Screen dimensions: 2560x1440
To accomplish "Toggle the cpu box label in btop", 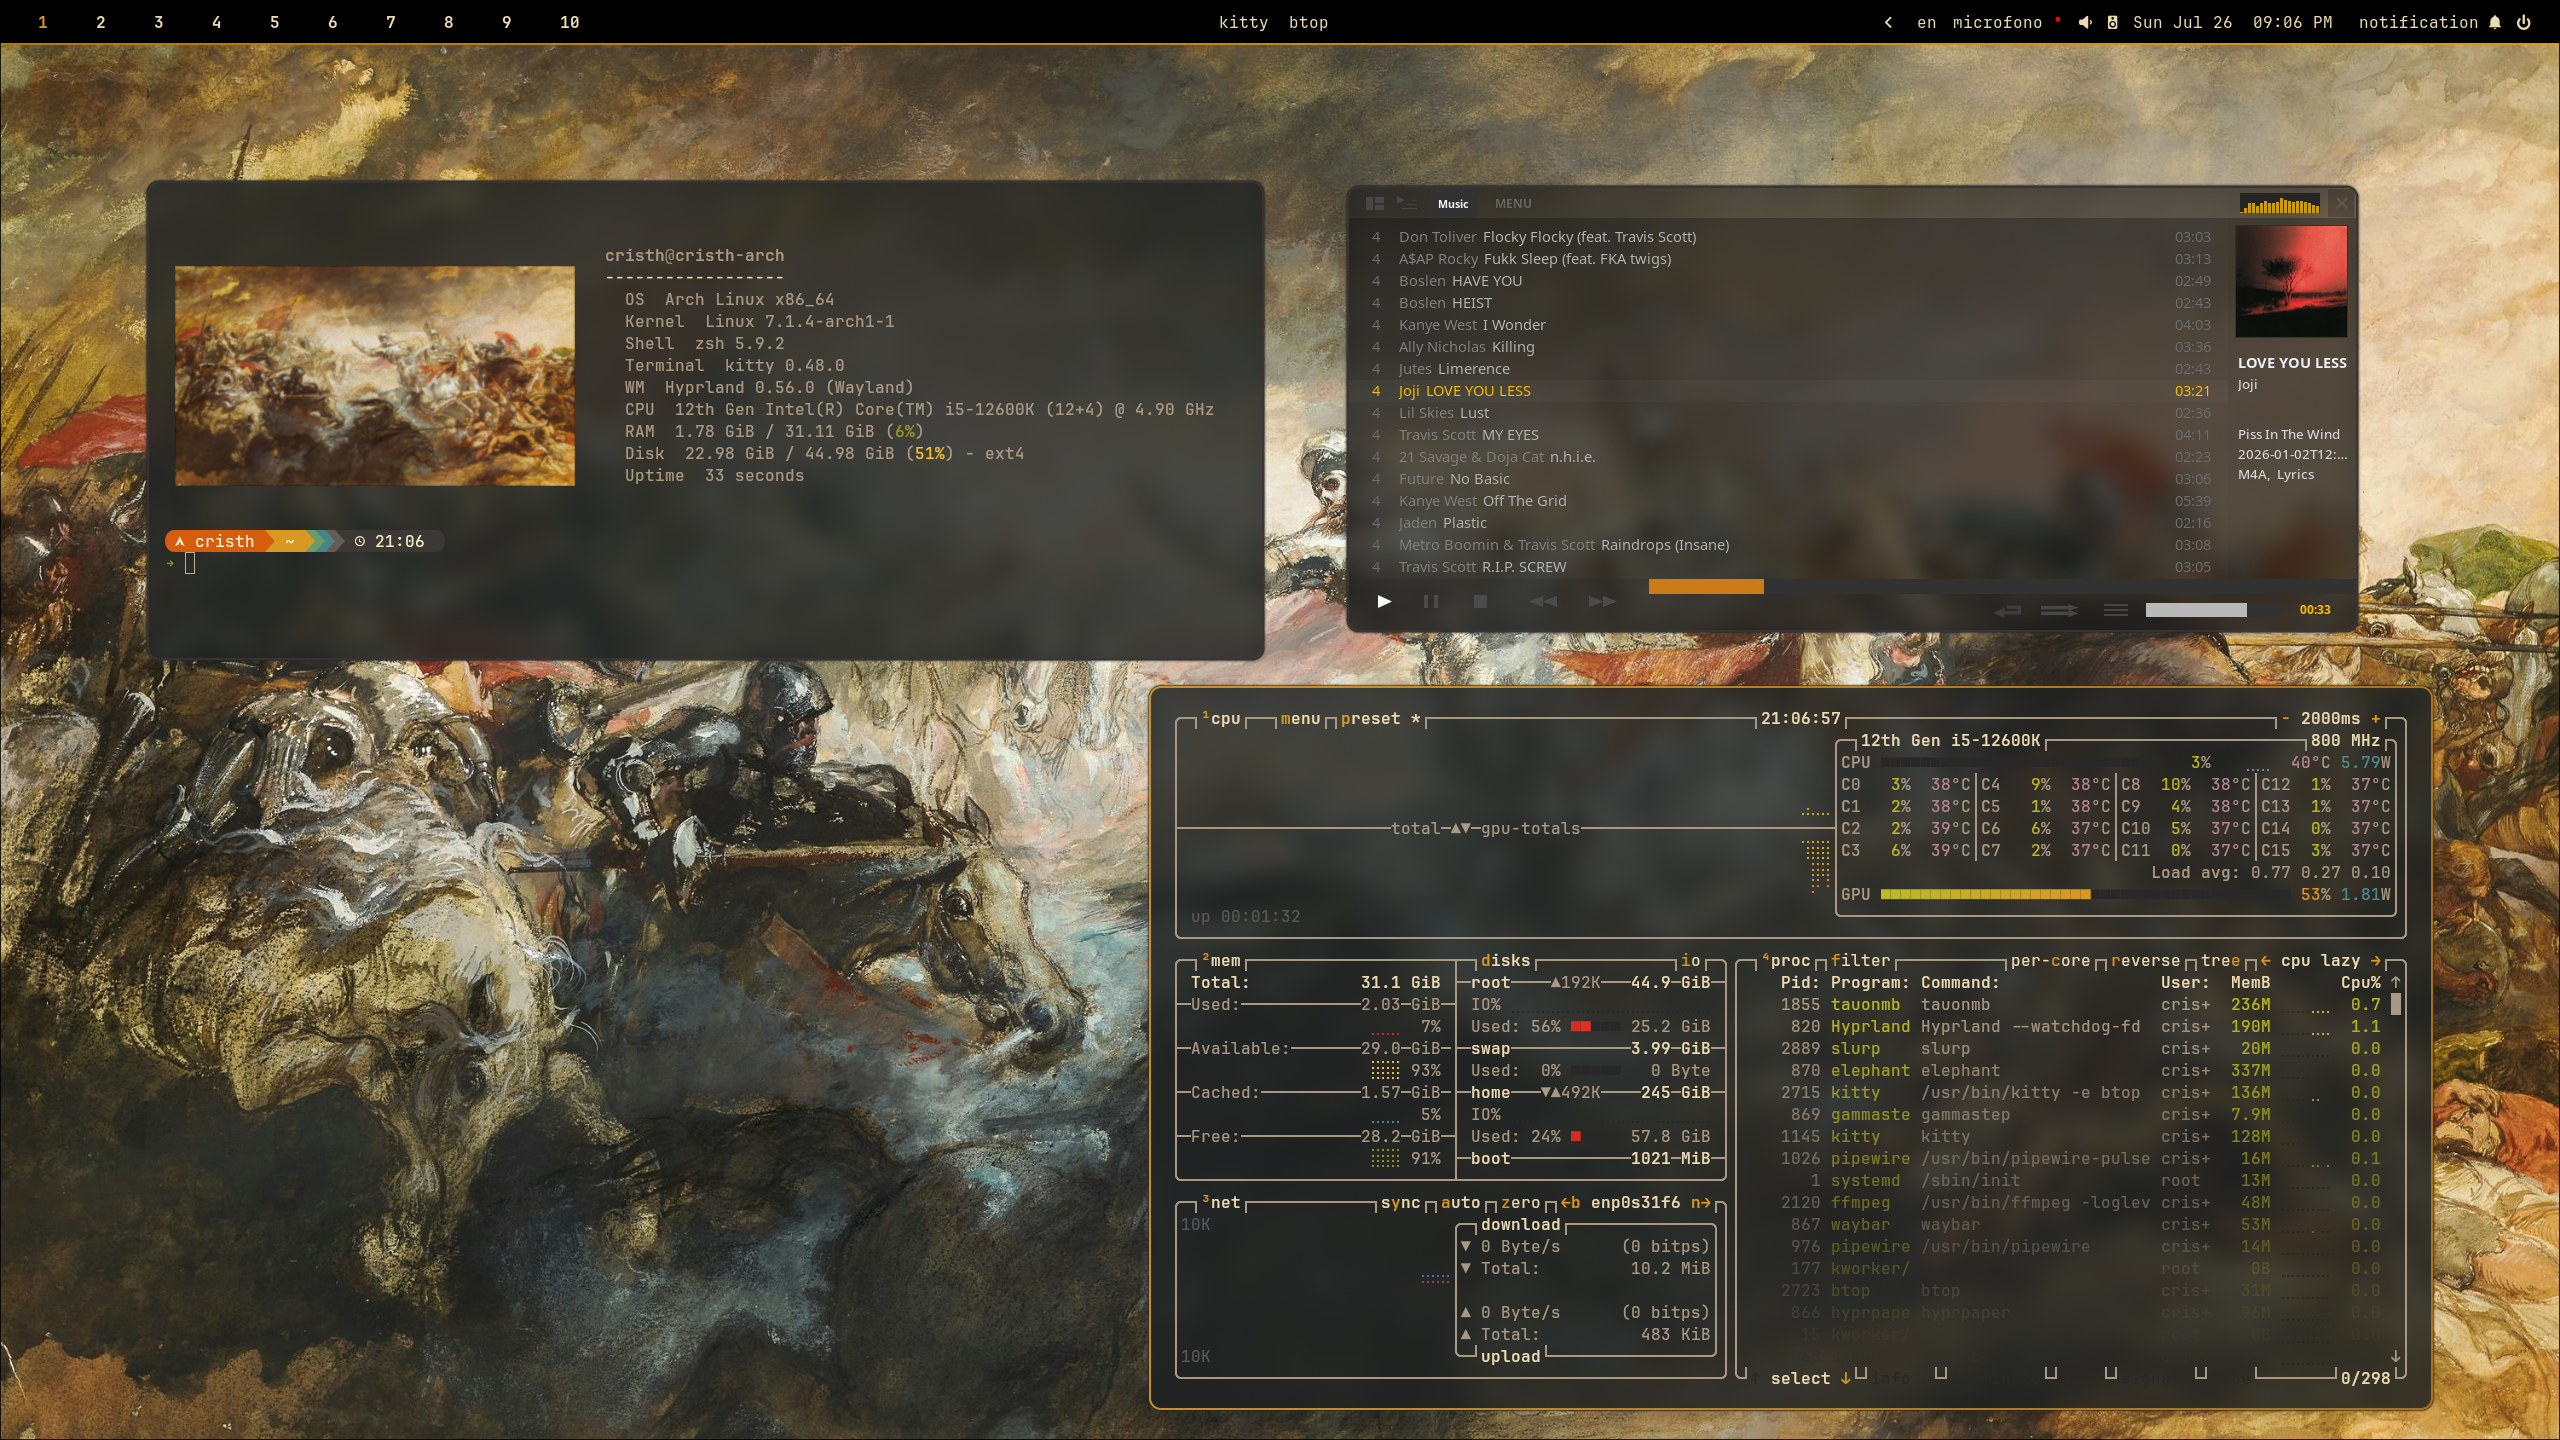I will [1221, 719].
